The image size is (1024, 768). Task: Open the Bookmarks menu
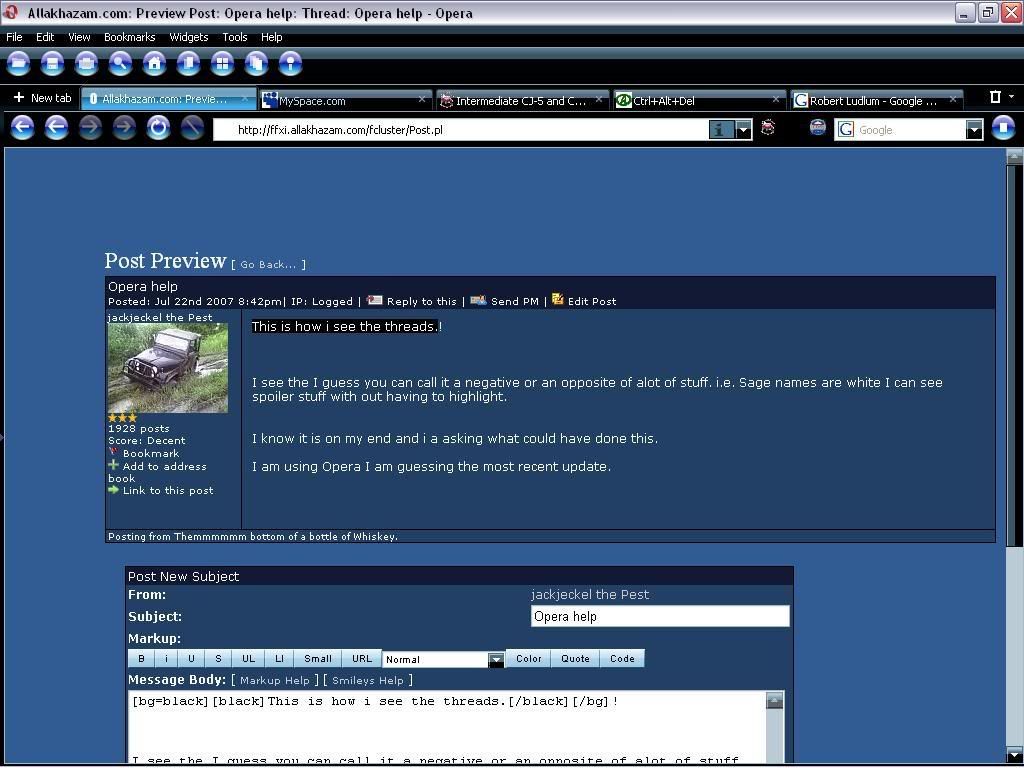point(129,37)
